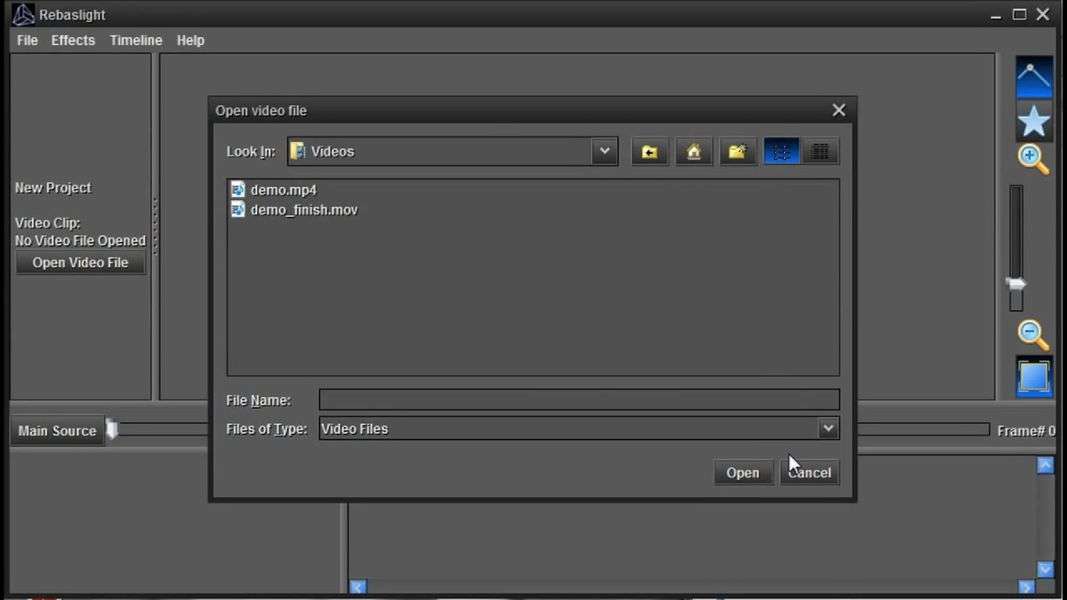Click the timeline scroll up arrow

coord(1045,465)
